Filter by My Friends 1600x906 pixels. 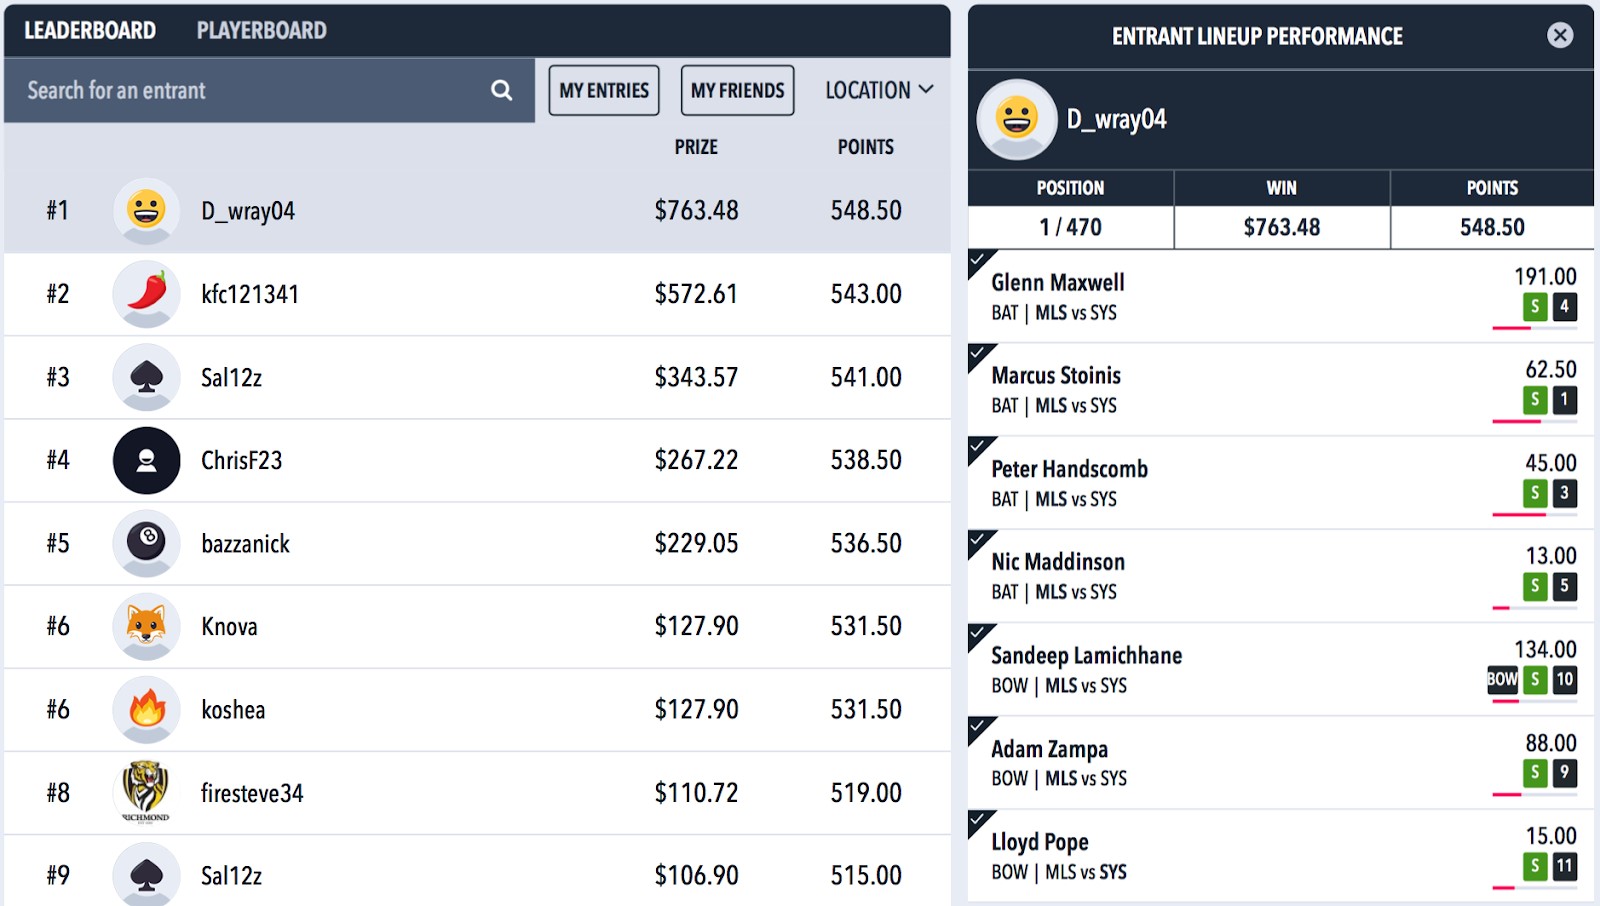738,90
